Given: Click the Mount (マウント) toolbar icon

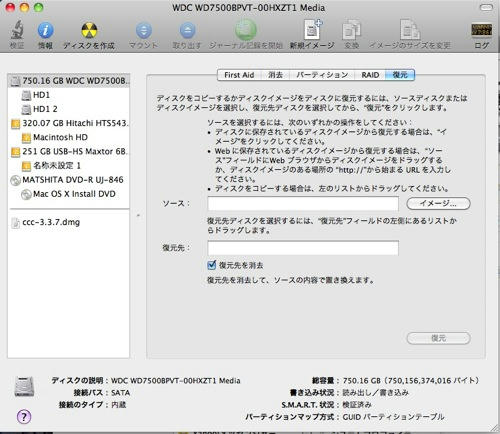Looking at the screenshot, I should tap(144, 31).
